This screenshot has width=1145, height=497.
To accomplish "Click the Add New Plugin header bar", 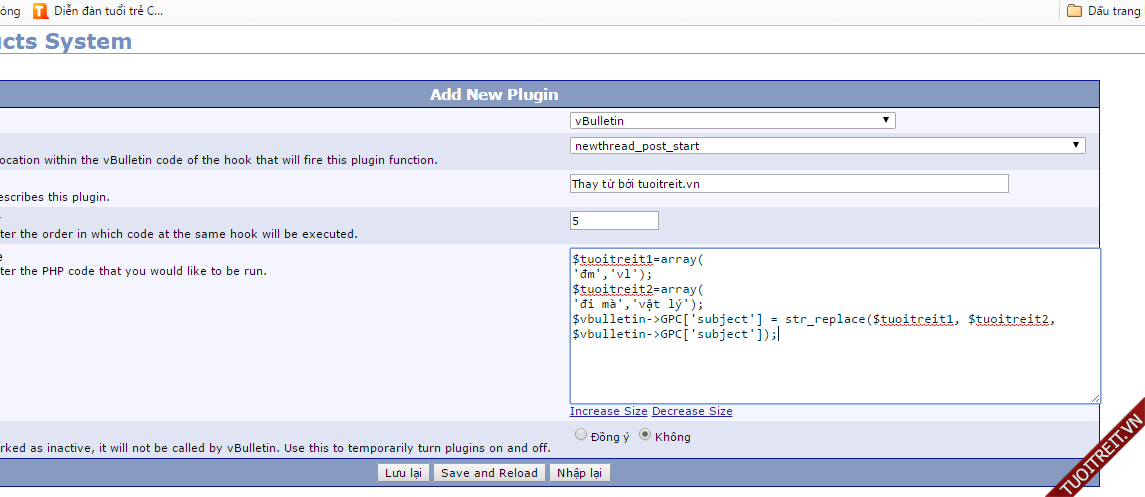I will click(494, 95).
